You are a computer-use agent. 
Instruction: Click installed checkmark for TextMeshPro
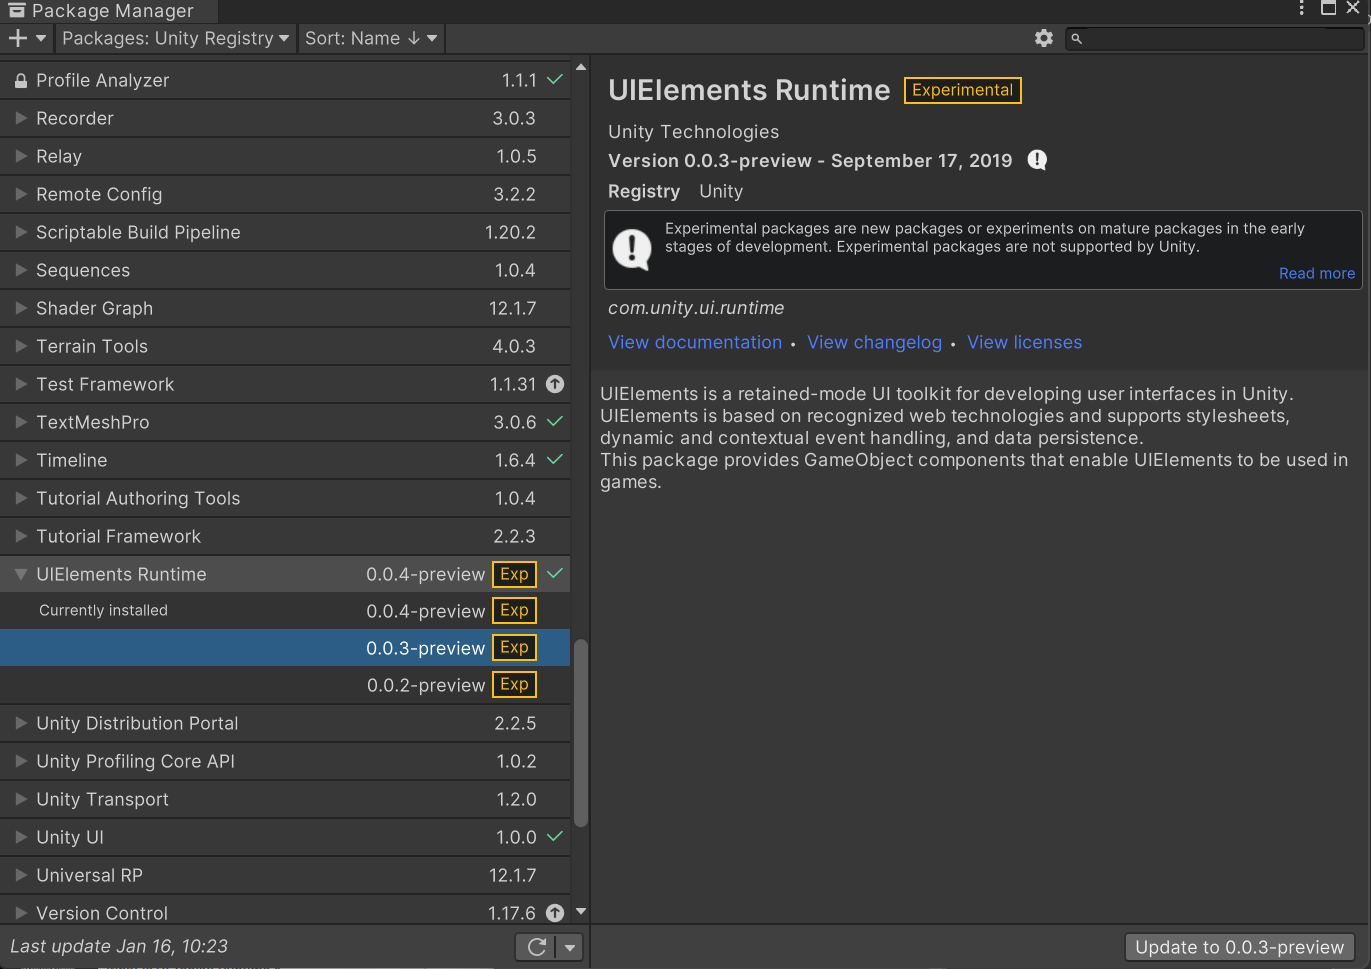(555, 421)
